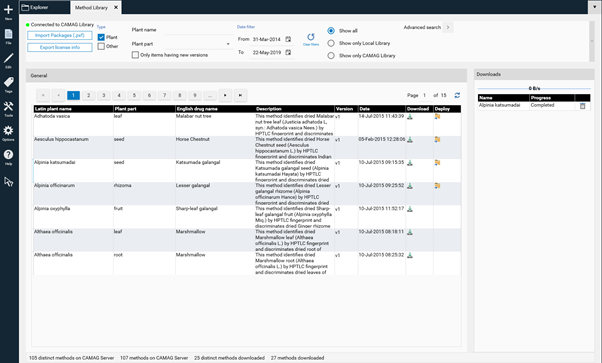Screen dimensions: 602x363
Task: Click the Import Packages (.pxf) button
Action: pyautogui.click(x=60, y=35)
